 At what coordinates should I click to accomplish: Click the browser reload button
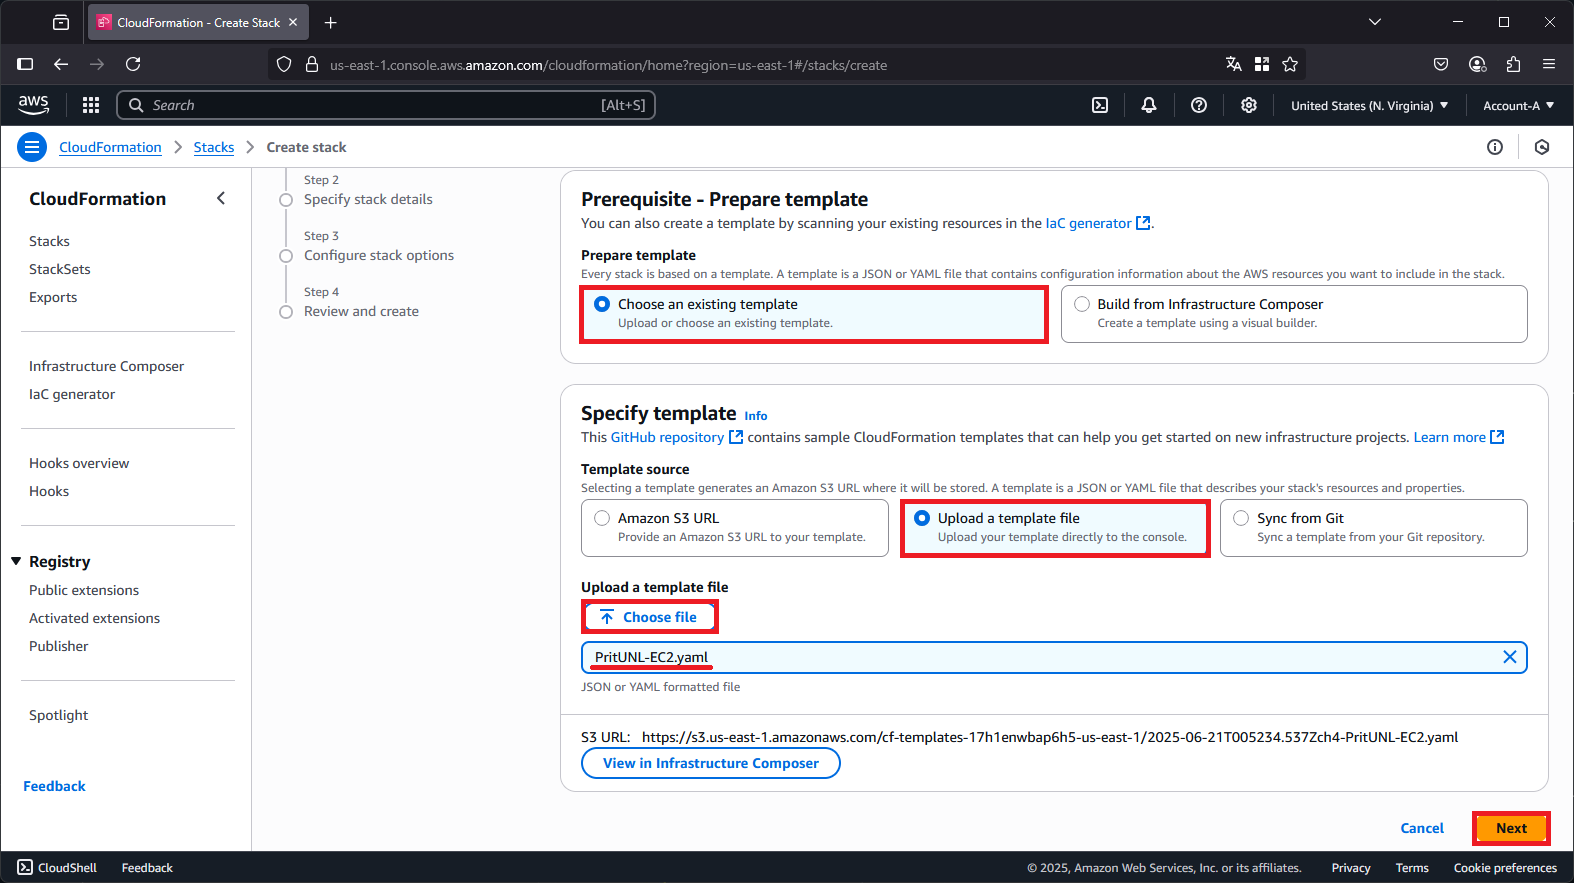coord(133,64)
